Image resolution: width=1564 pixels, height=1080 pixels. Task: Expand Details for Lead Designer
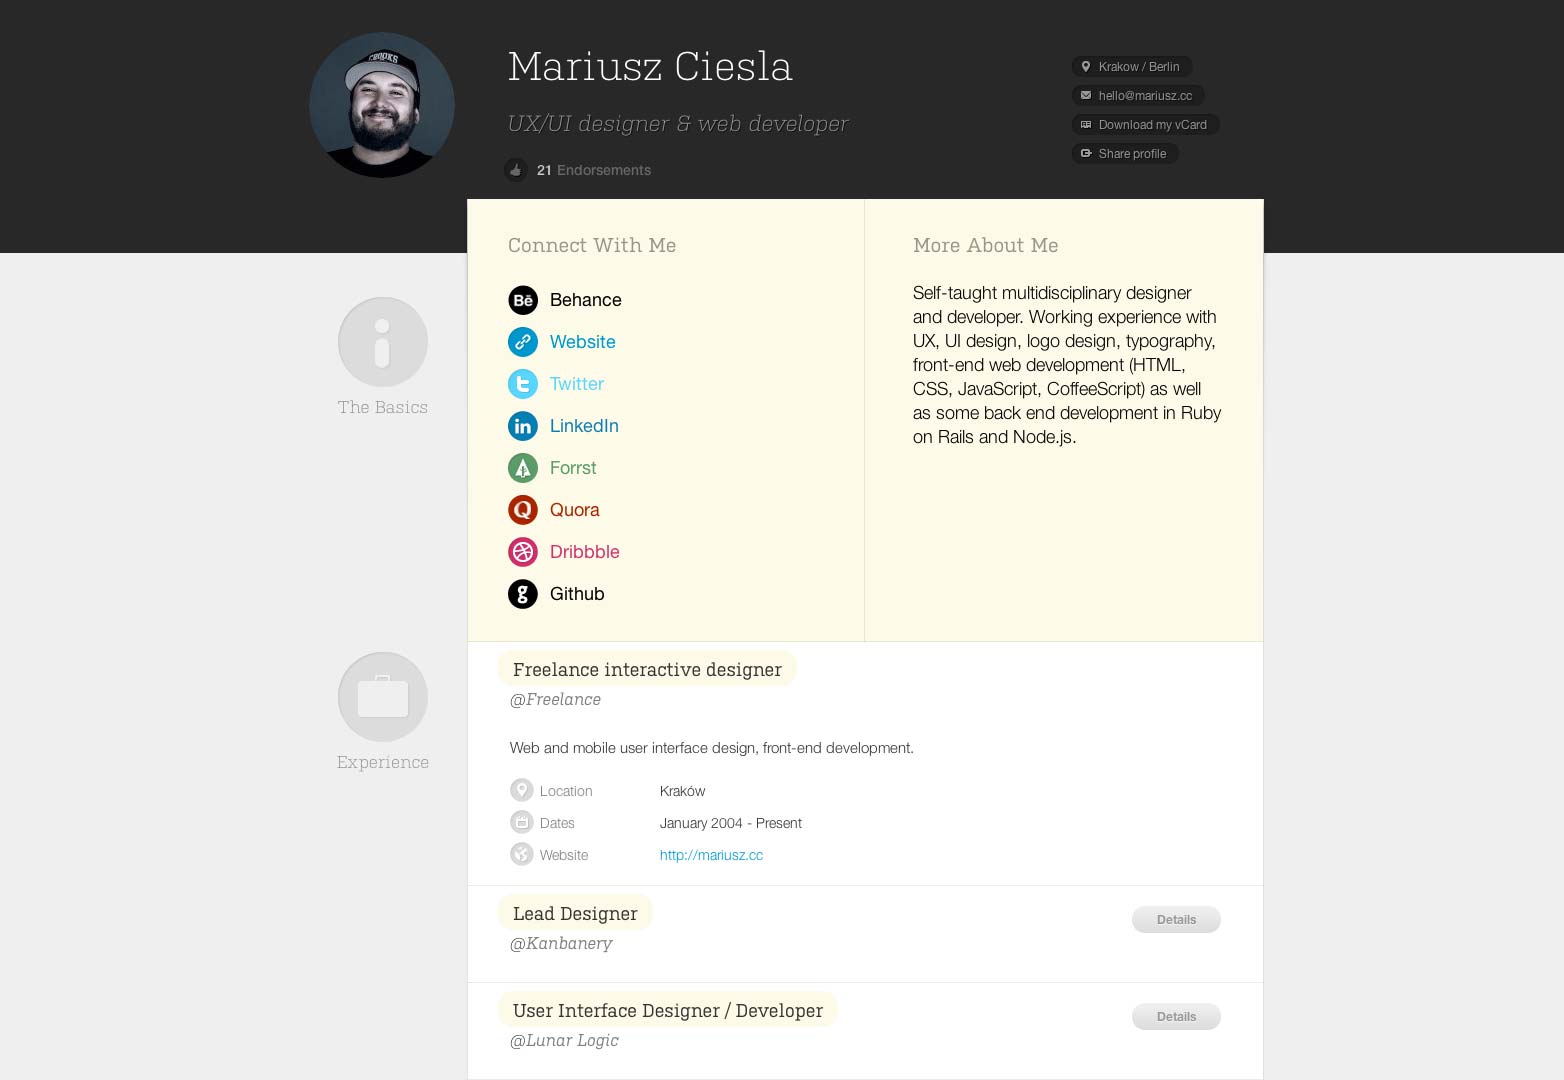[1176, 920]
